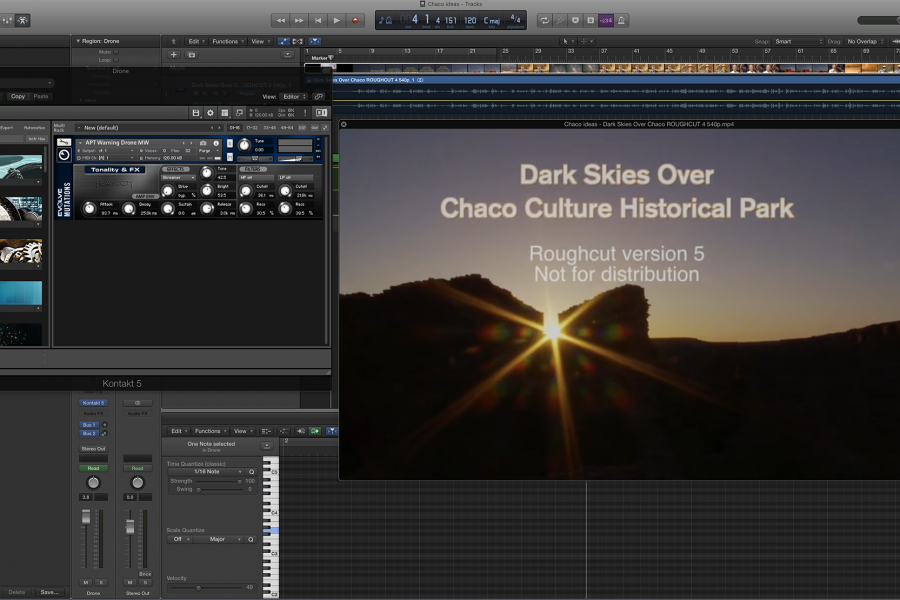This screenshot has height=600, width=900.
Task: Toggle Cycle mode in the transport bar
Action: (x=544, y=20)
